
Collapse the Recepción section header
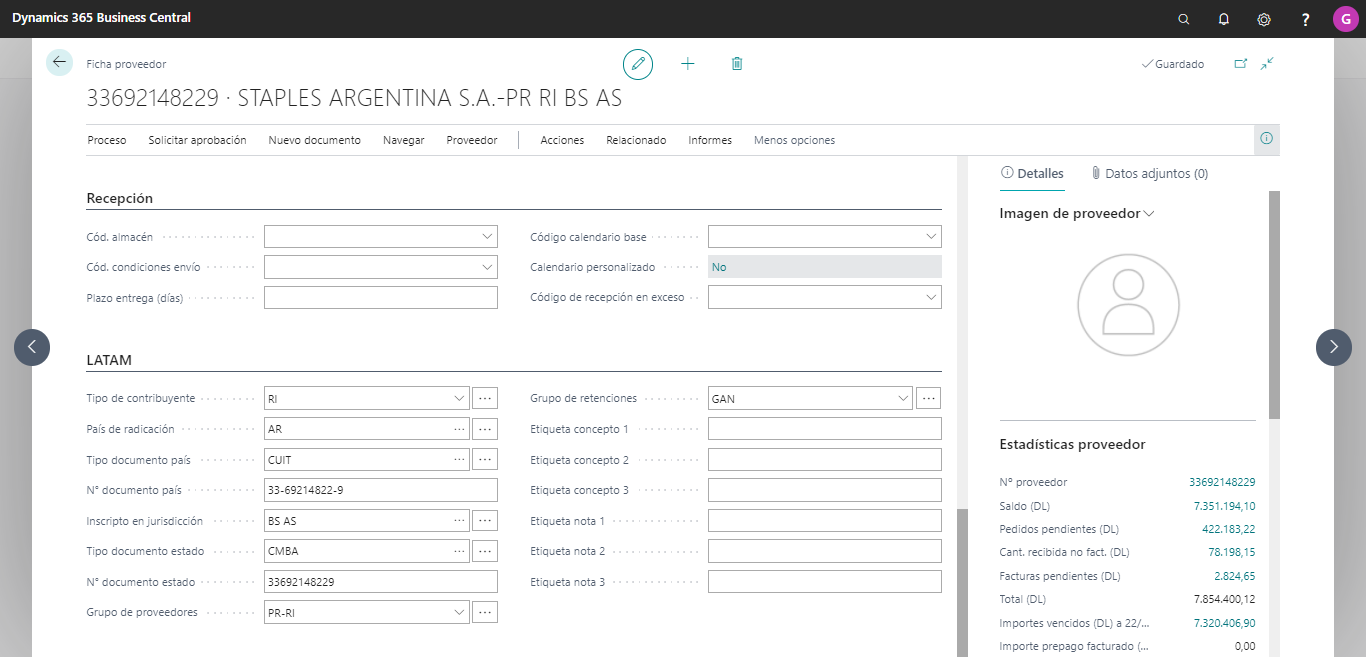pyautogui.click(x=120, y=198)
